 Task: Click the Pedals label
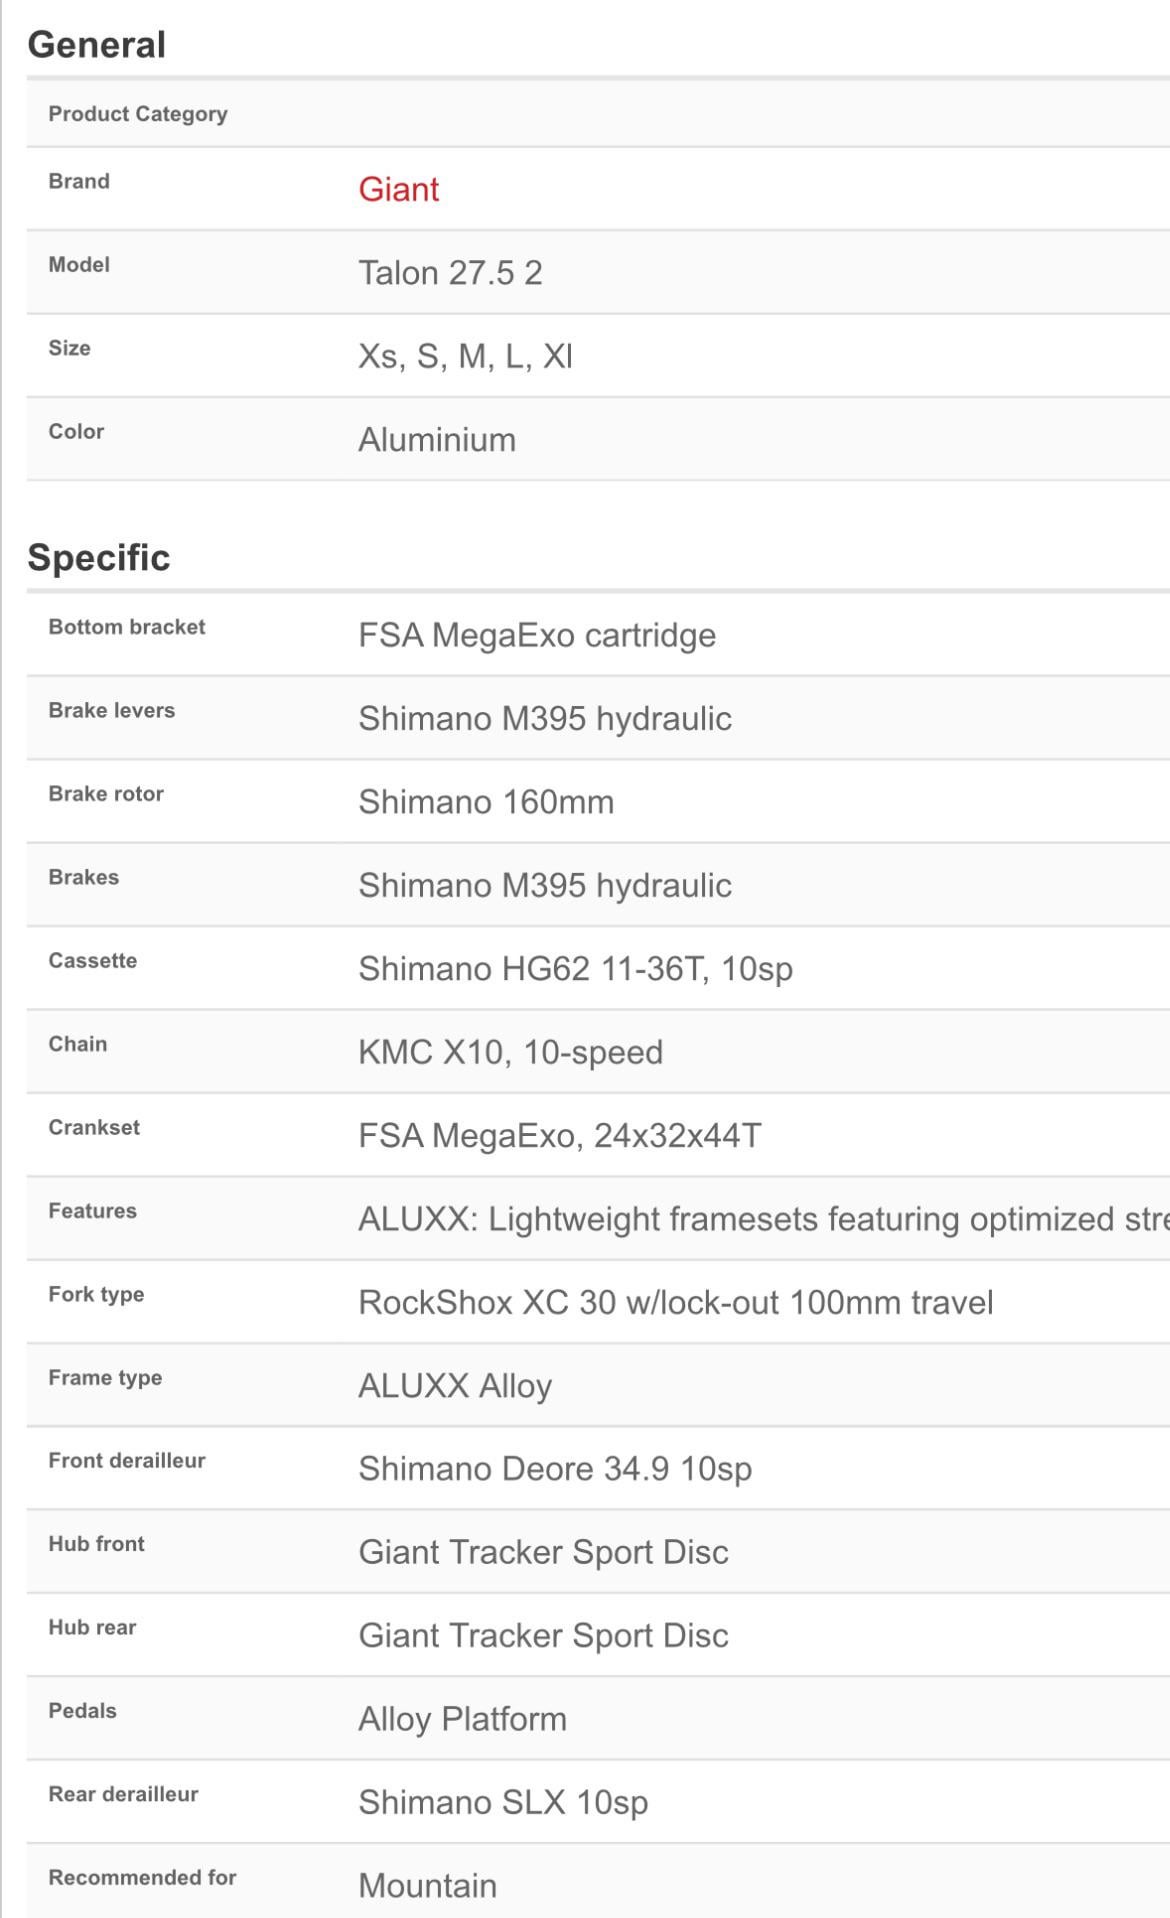coord(82,1711)
